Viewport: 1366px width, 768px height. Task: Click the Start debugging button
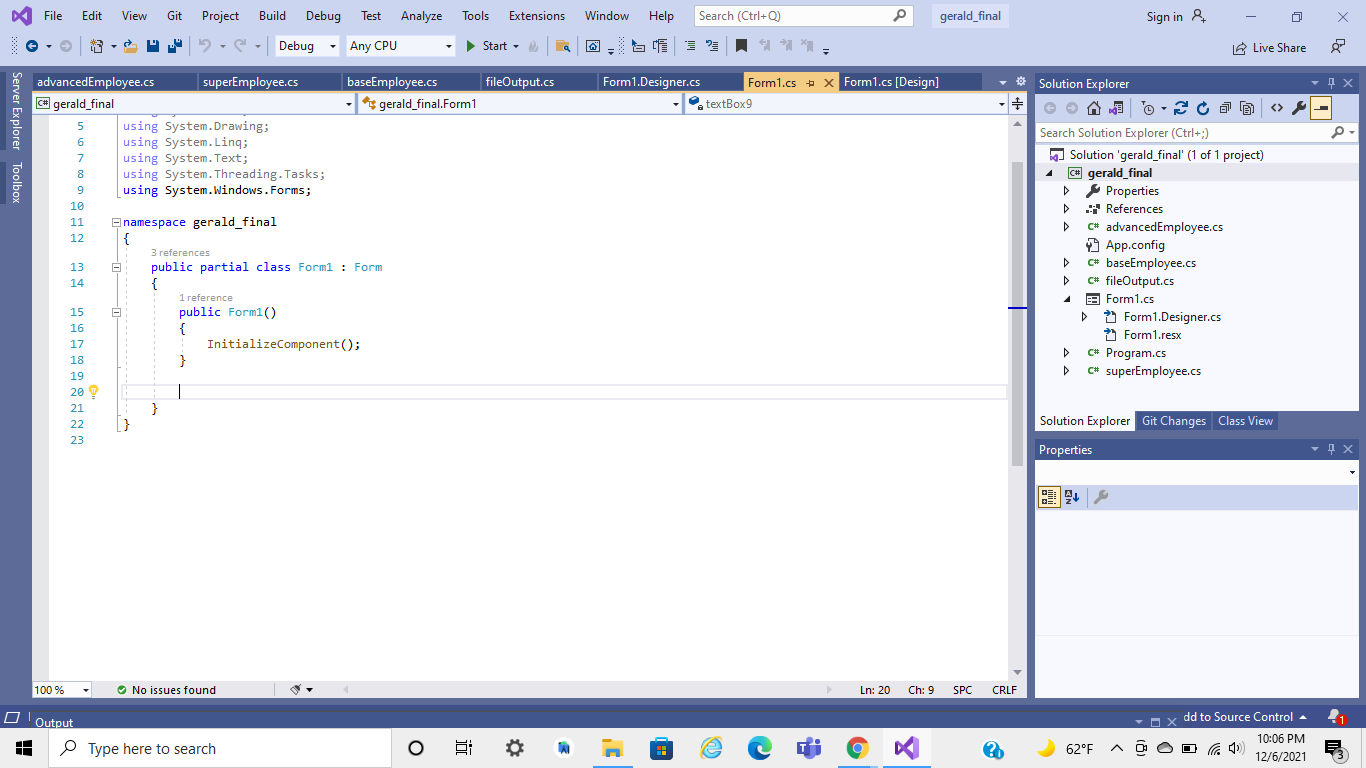point(489,46)
